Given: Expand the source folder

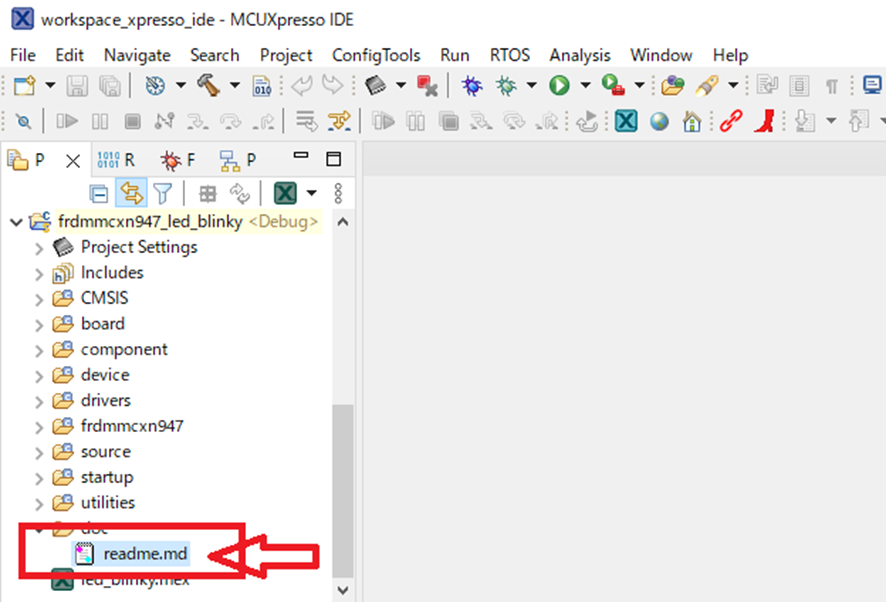Looking at the screenshot, I should point(39,453).
